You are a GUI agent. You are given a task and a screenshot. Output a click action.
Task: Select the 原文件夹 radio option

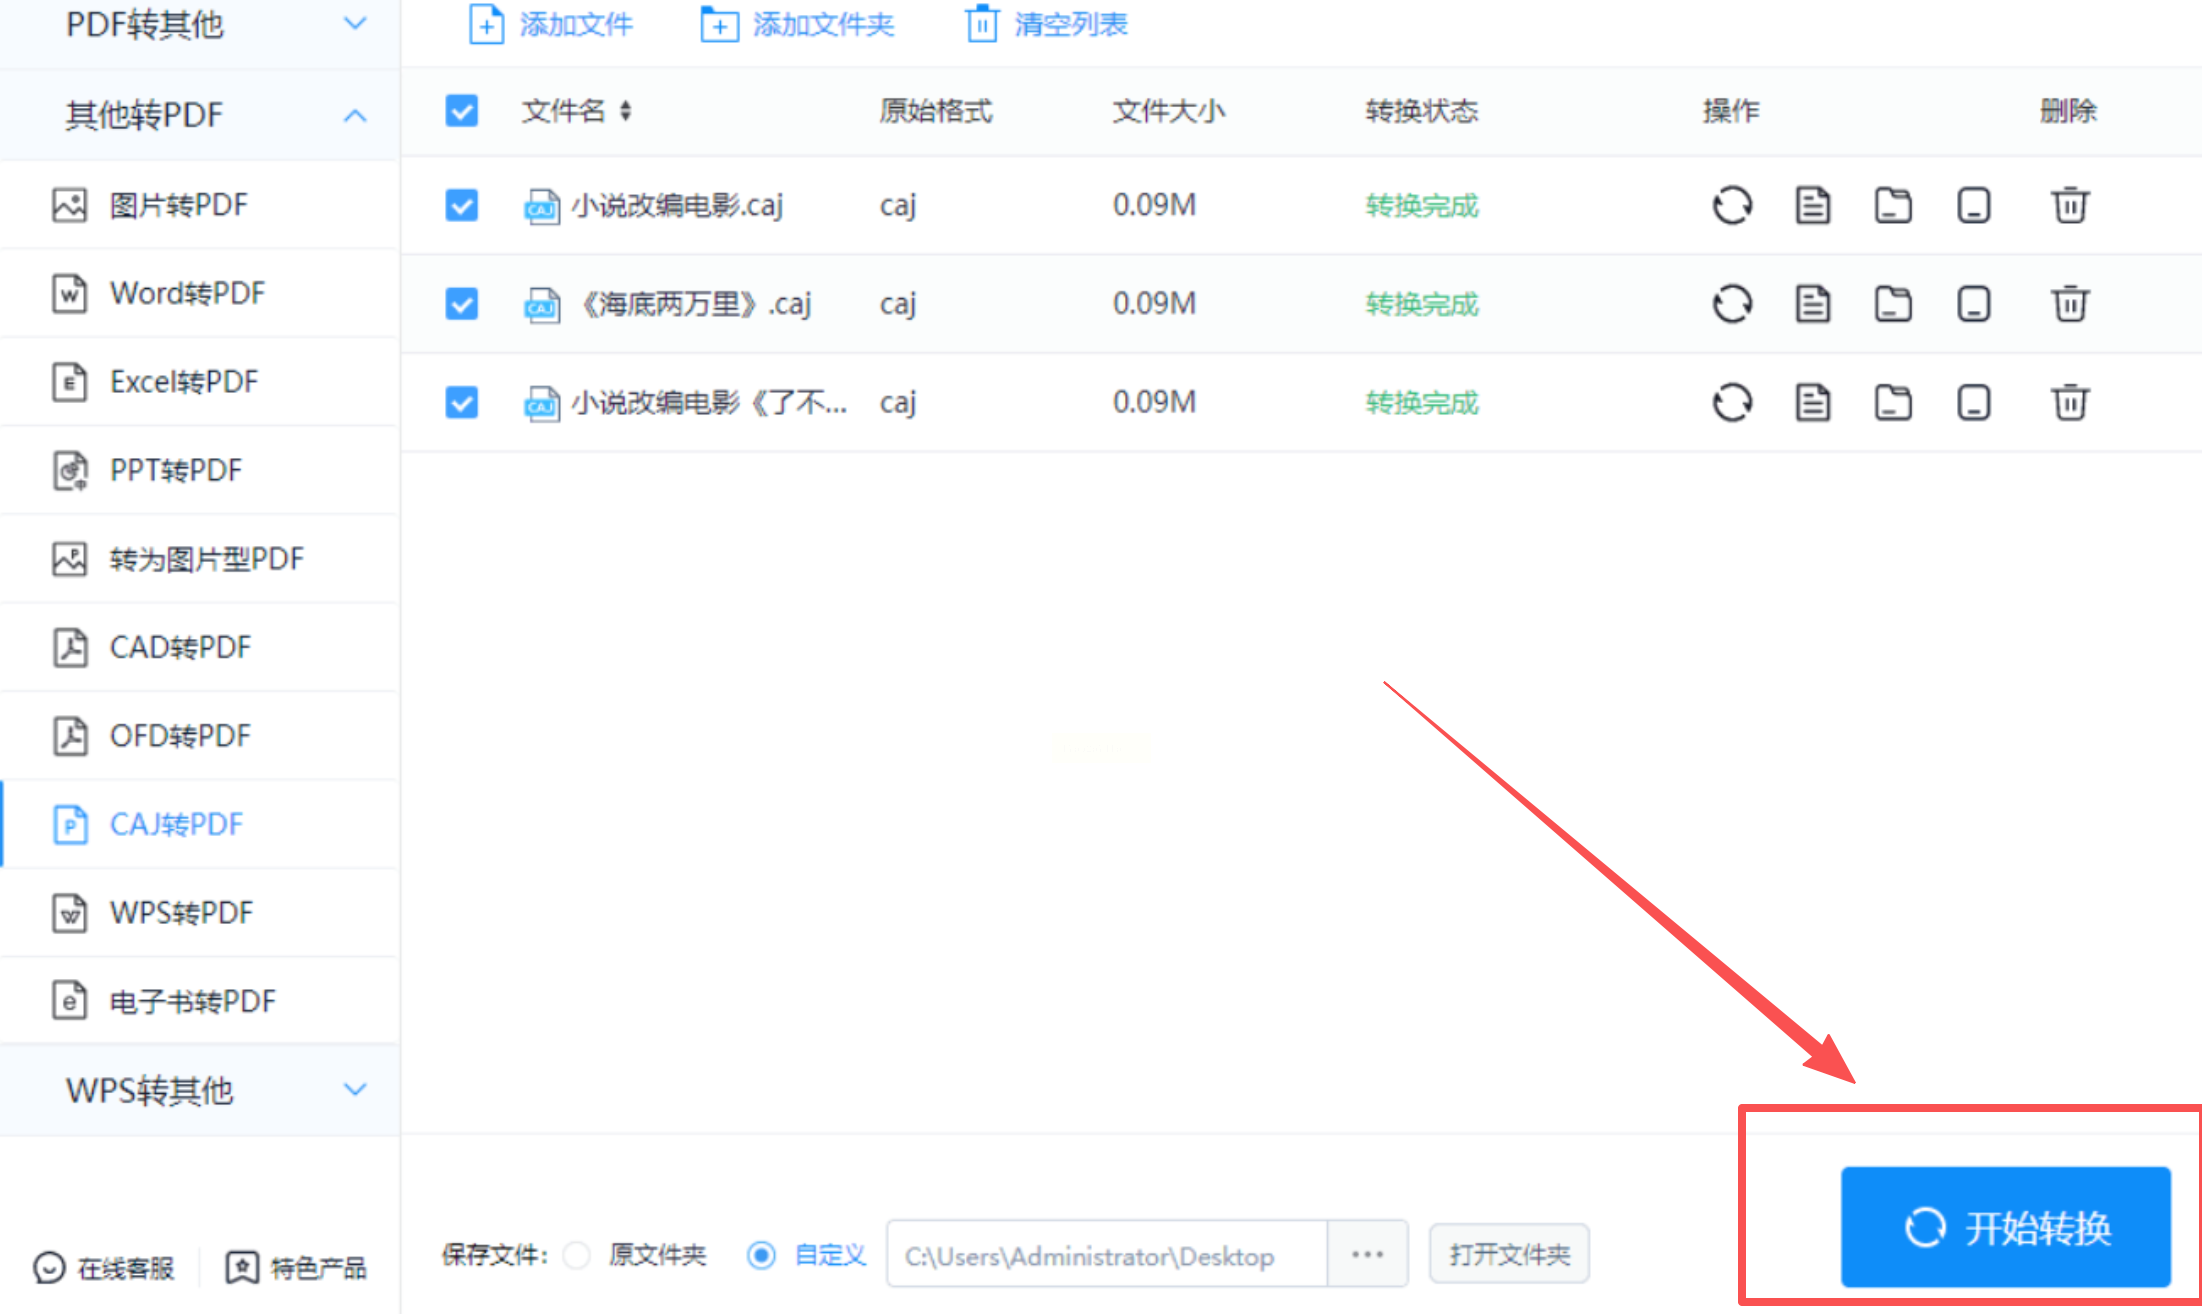(577, 1254)
